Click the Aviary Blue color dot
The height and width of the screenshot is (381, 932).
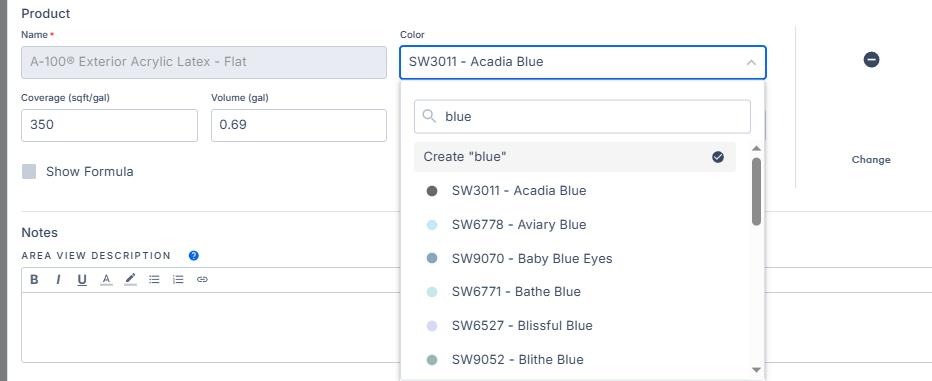point(432,225)
